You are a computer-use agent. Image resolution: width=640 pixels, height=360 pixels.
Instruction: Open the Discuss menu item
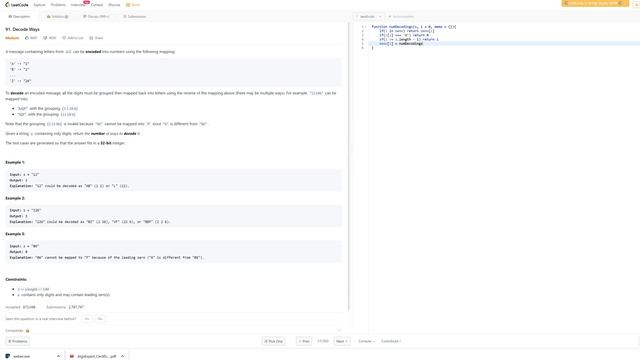[114, 5]
